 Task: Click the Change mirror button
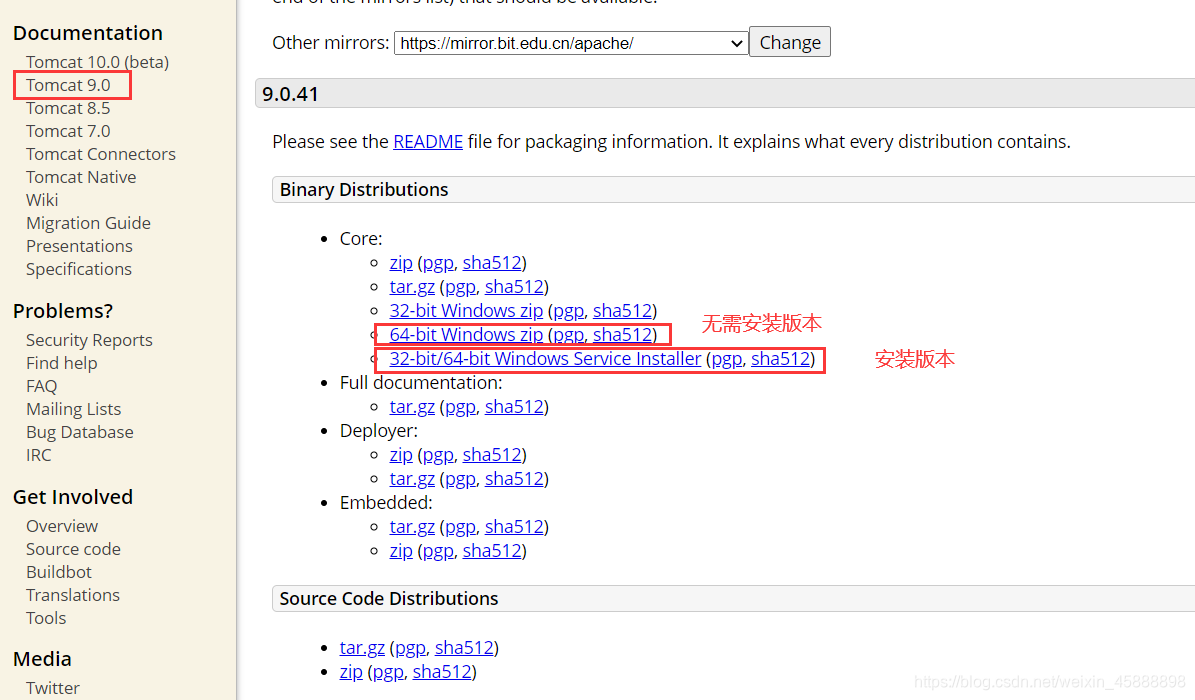coord(790,42)
